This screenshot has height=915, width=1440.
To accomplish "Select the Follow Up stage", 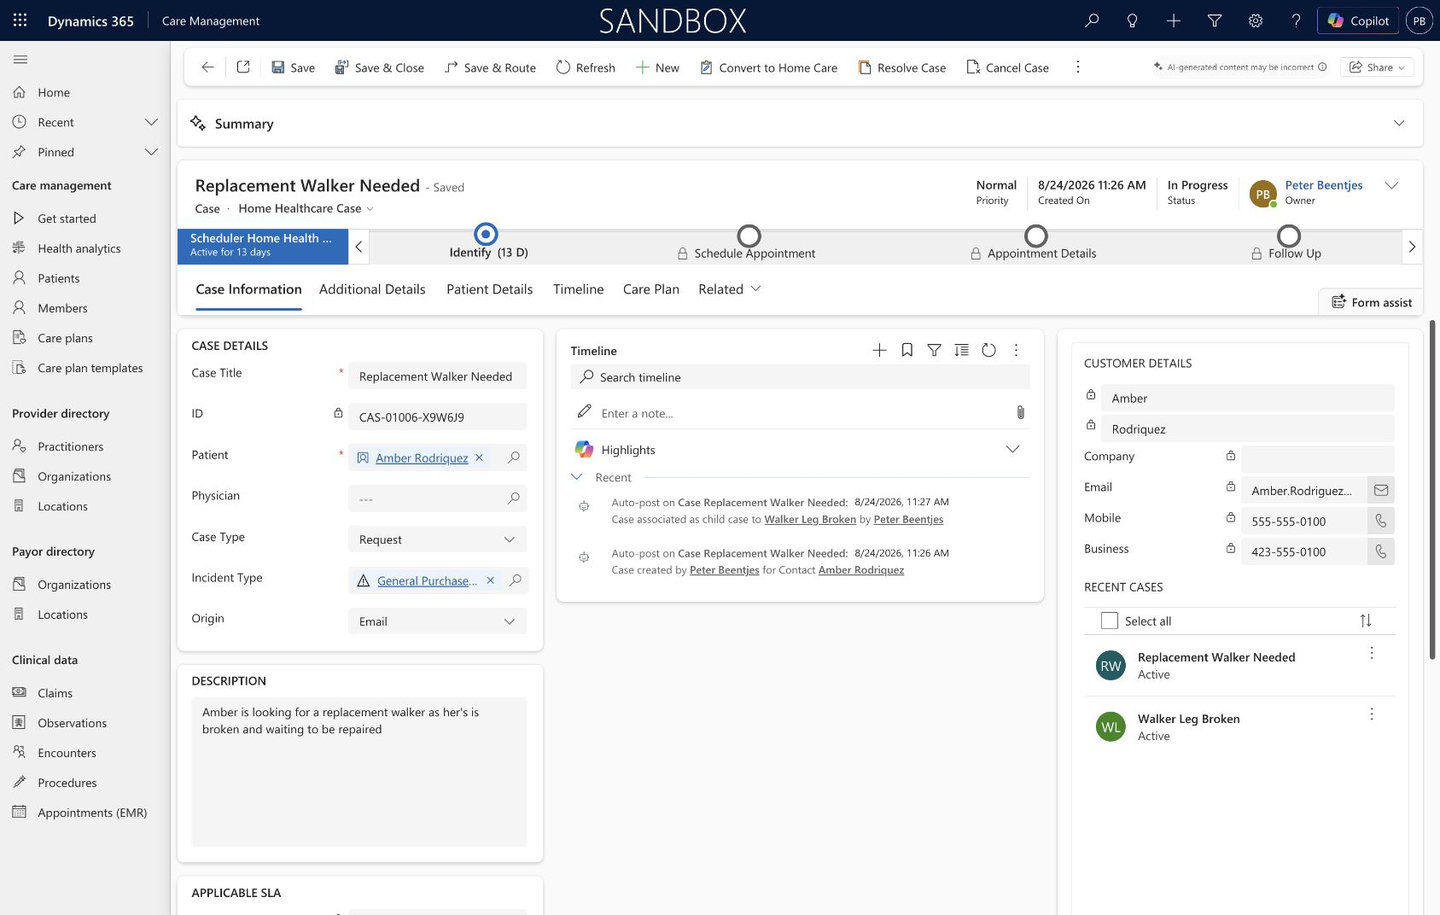I will click(x=1289, y=236).
